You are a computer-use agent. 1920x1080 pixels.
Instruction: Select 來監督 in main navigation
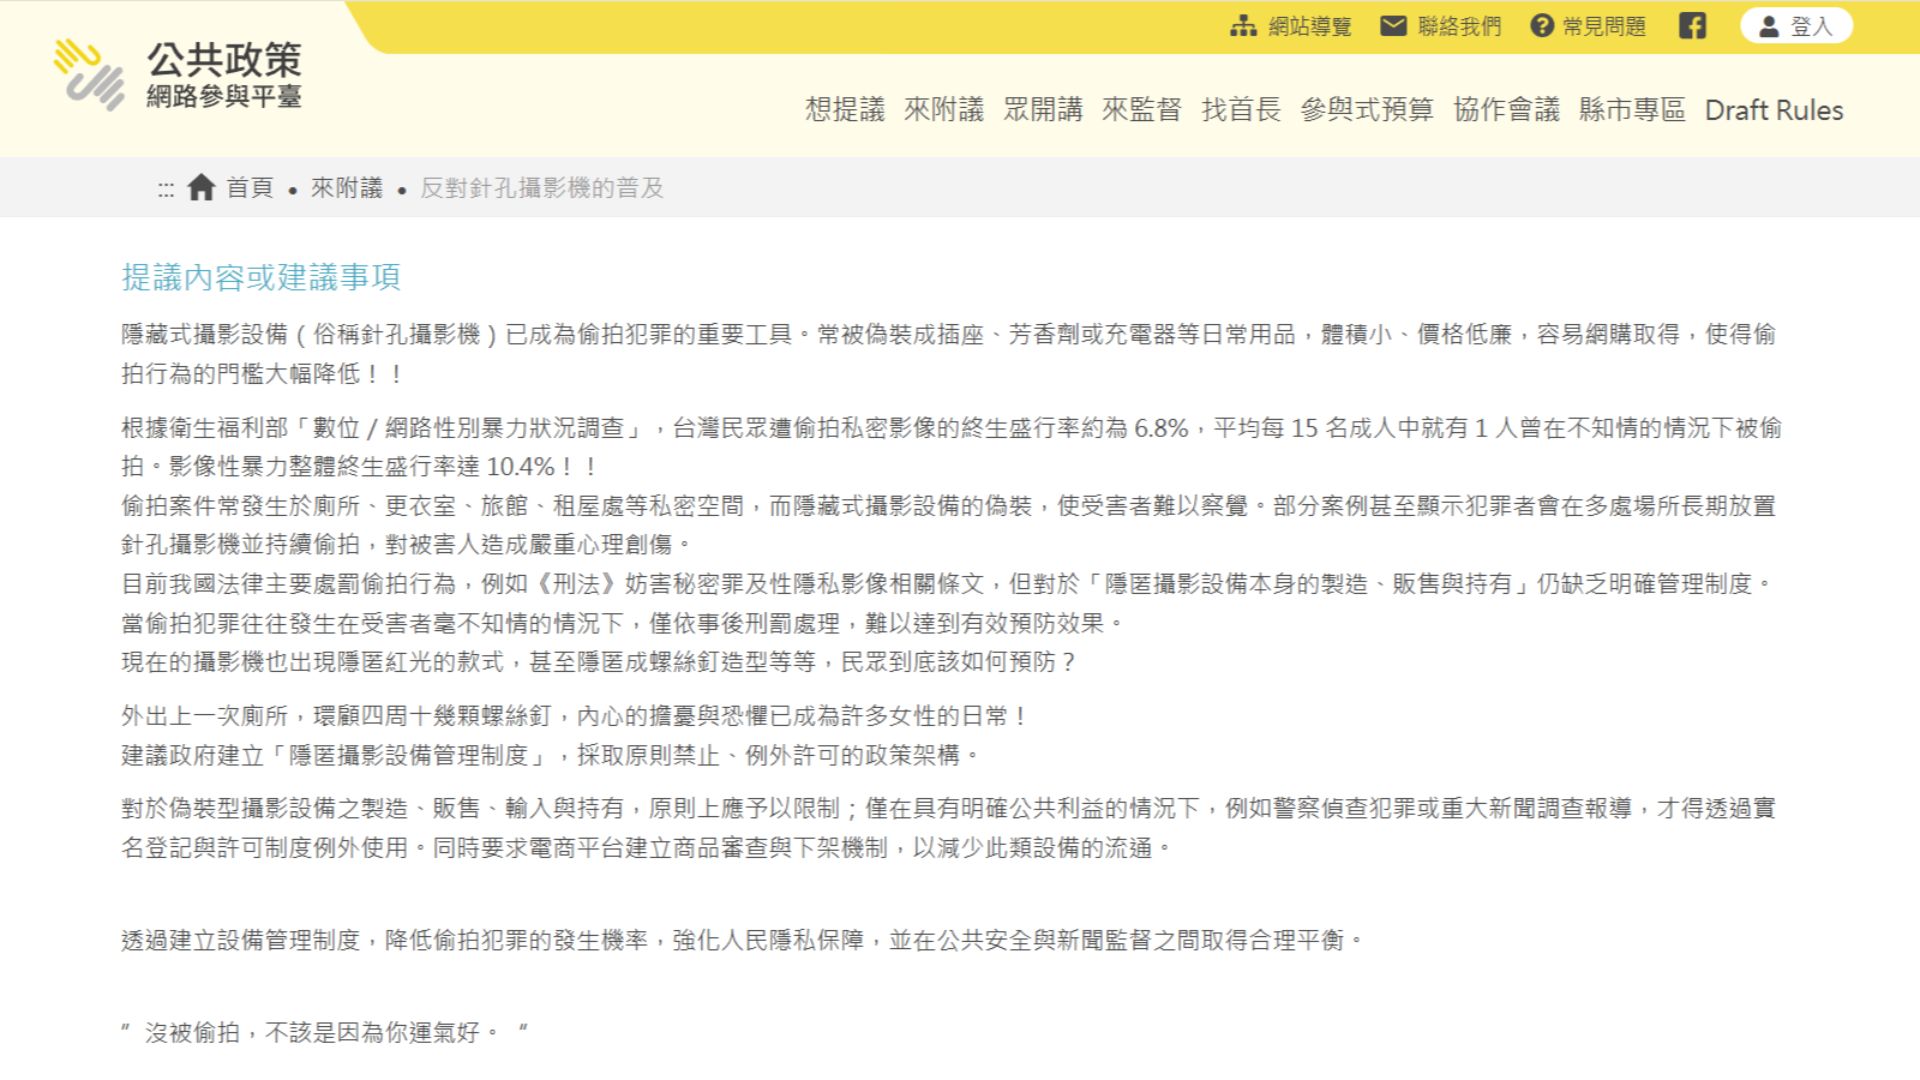click(1142, 110)
